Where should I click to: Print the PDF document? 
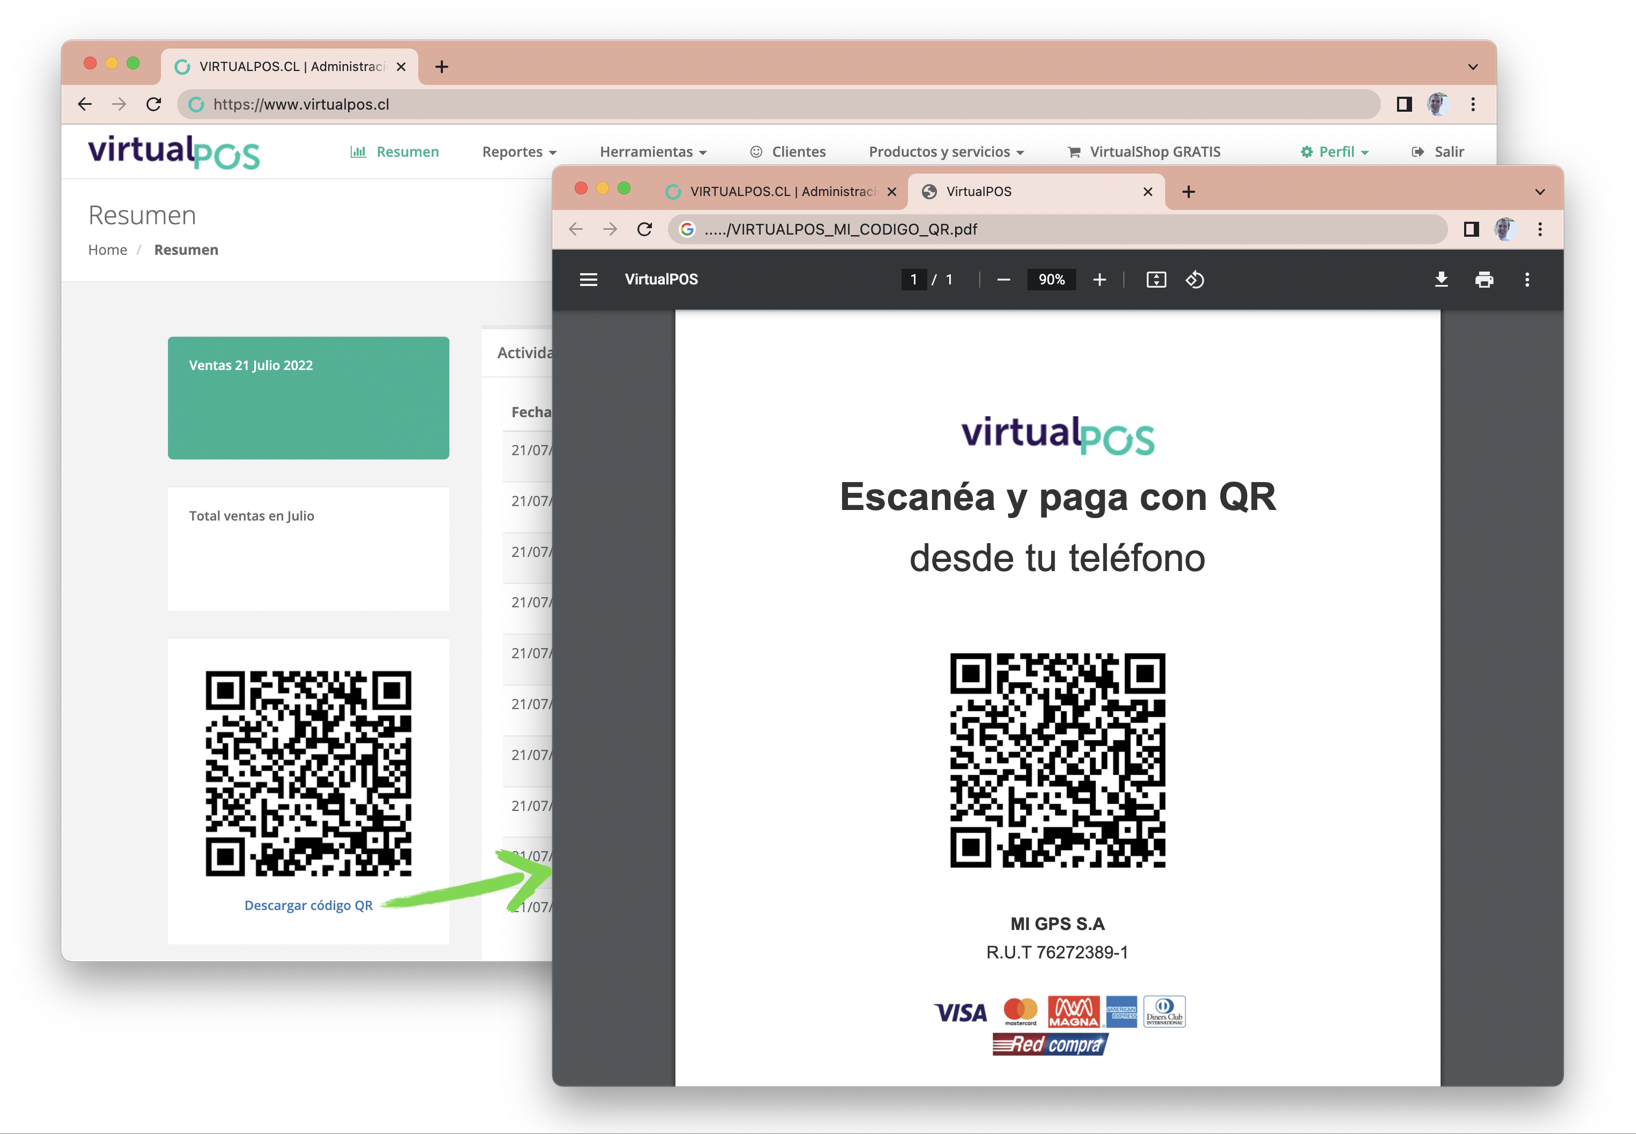click(x=1484, y=280)
